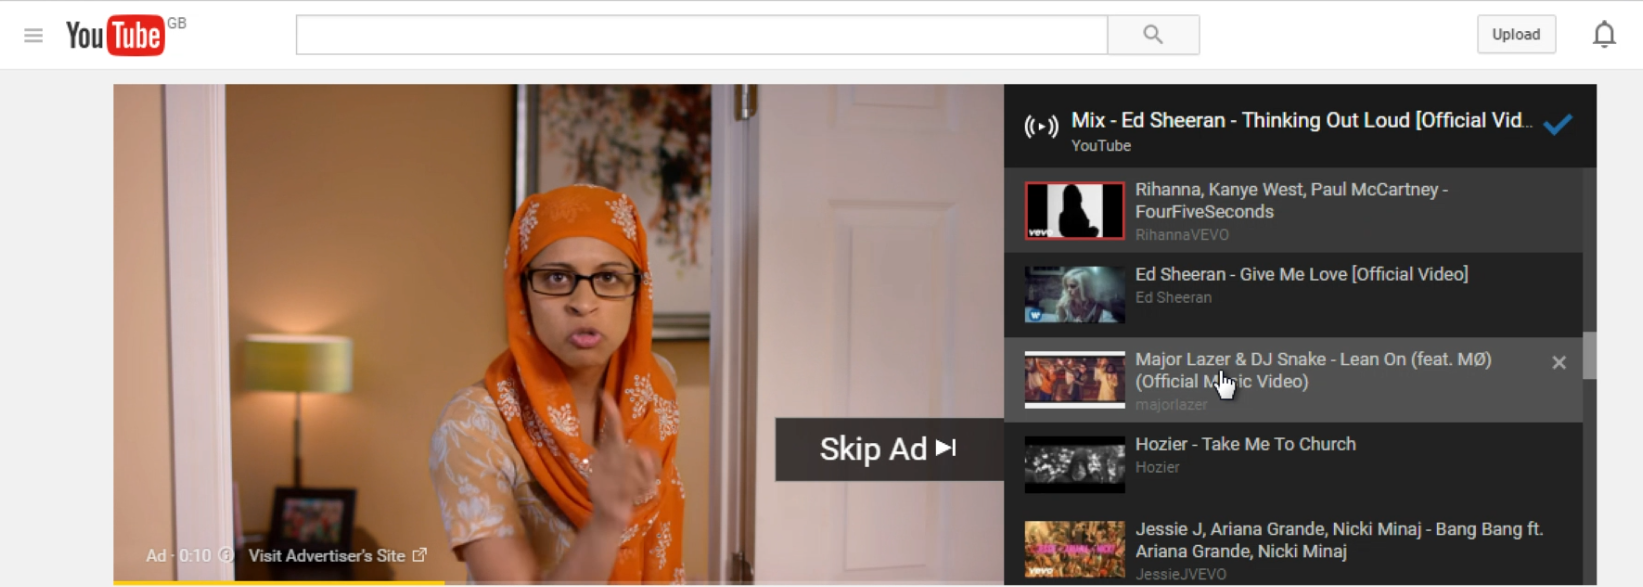Go to YouTube home via logo

(x=116, y=35)
